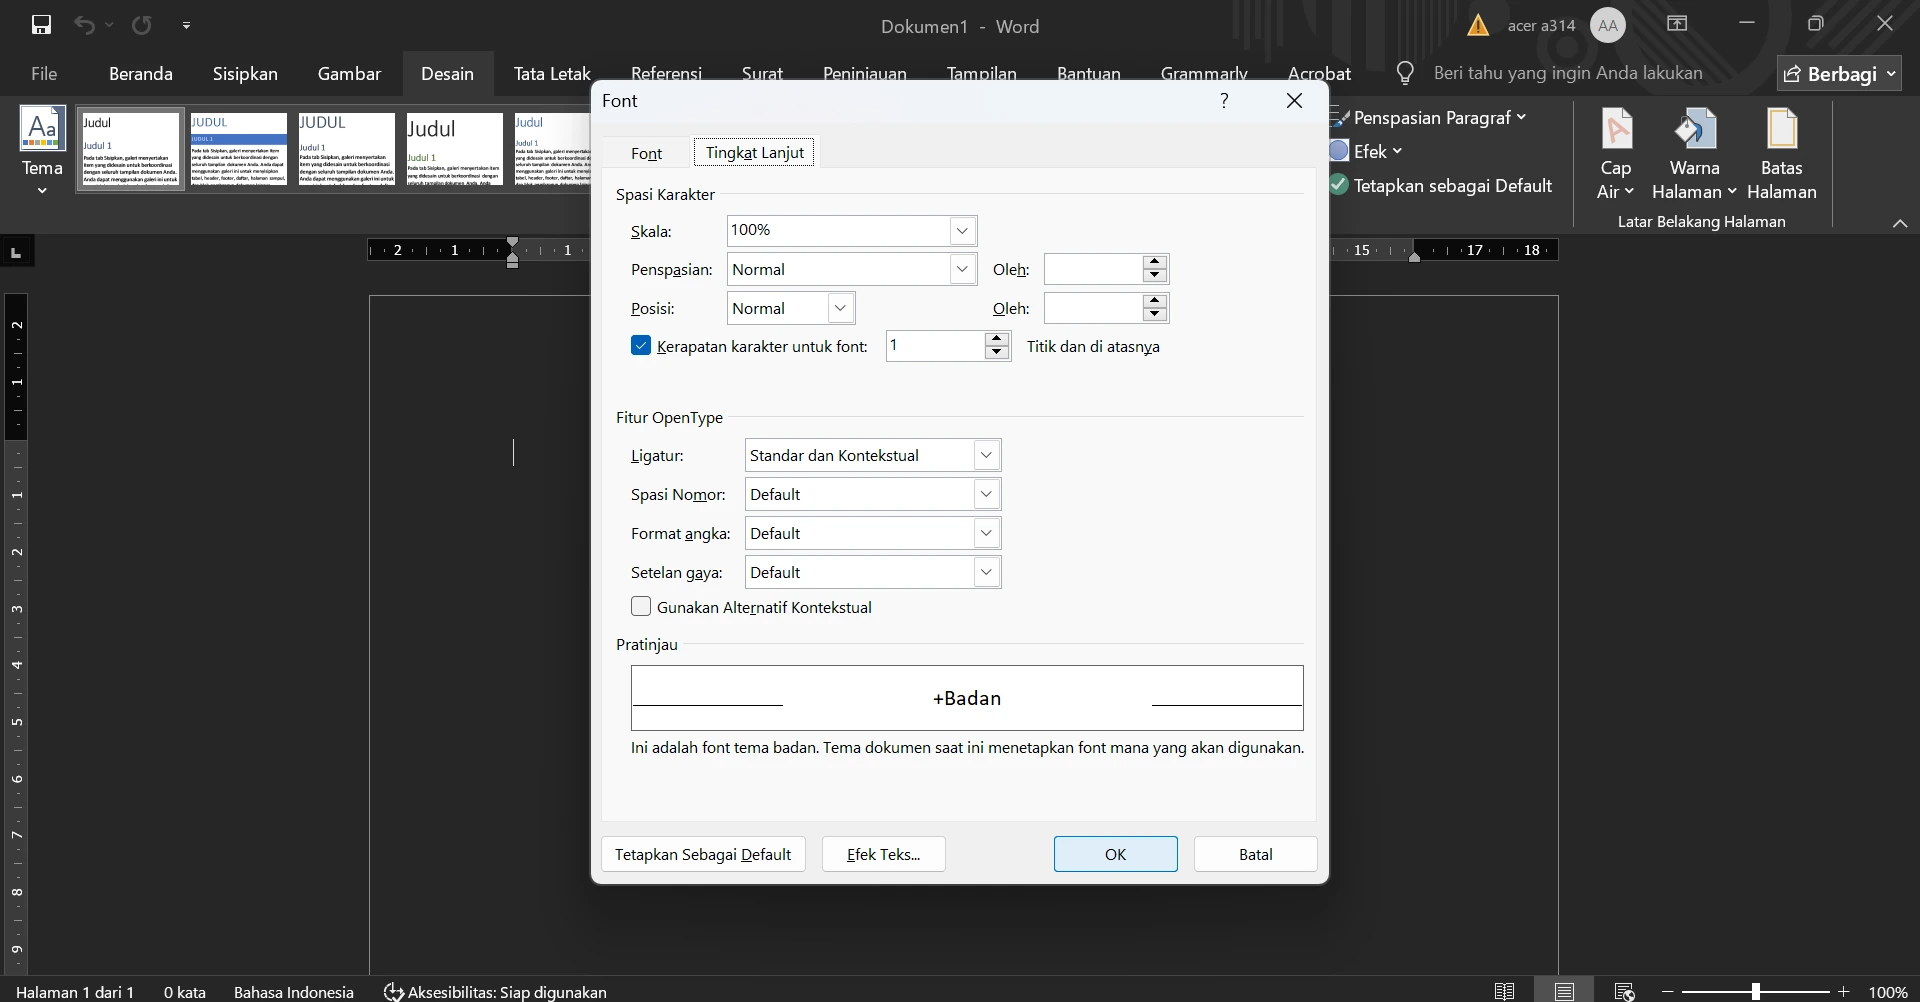Open the Ligatur dropdown
This screenshot has height=1002, width=1920.
(x=986, y=455)
